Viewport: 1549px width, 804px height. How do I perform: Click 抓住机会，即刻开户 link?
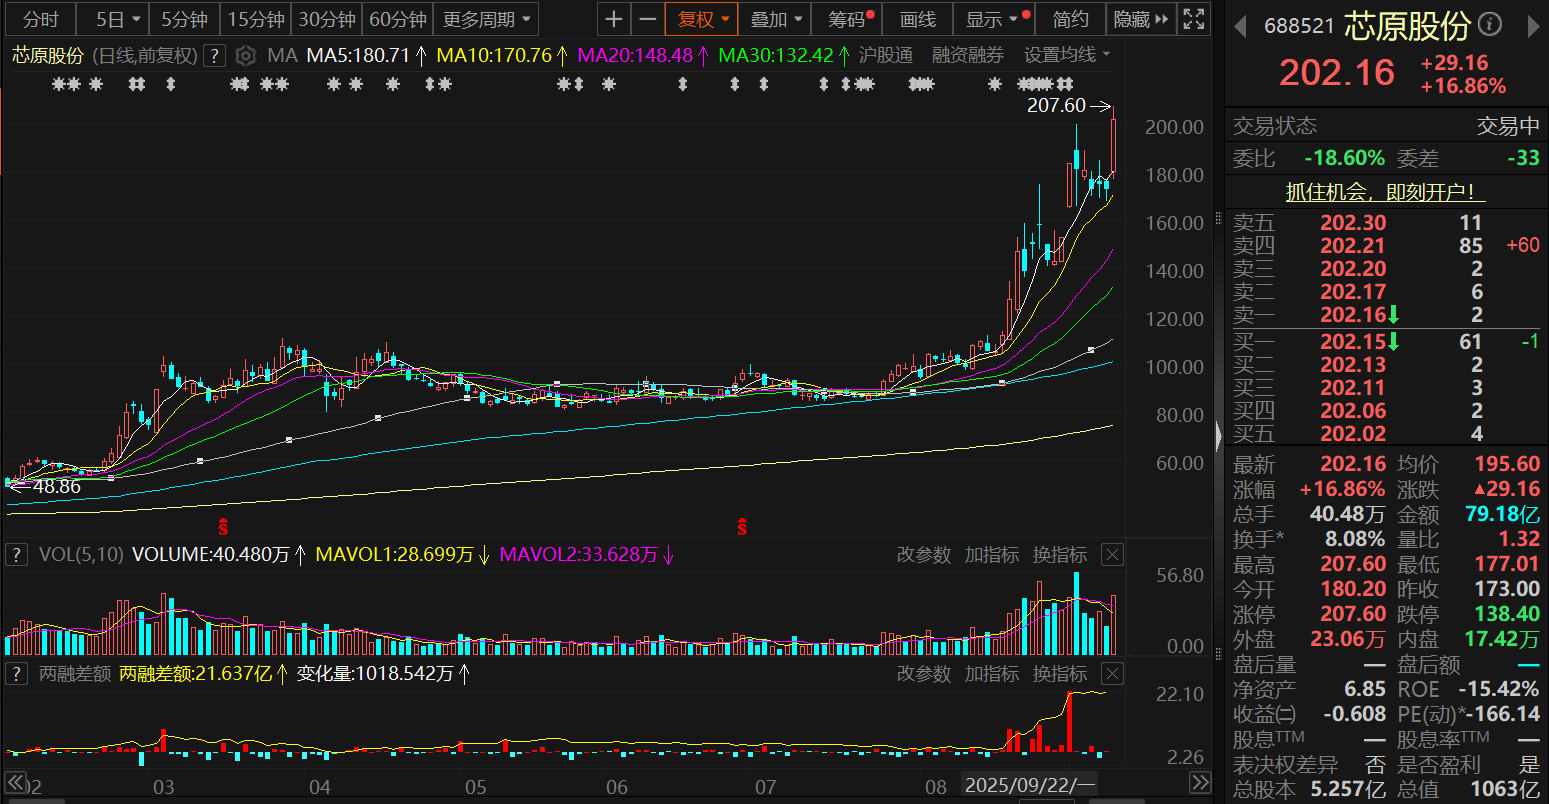click(1379, 192)
